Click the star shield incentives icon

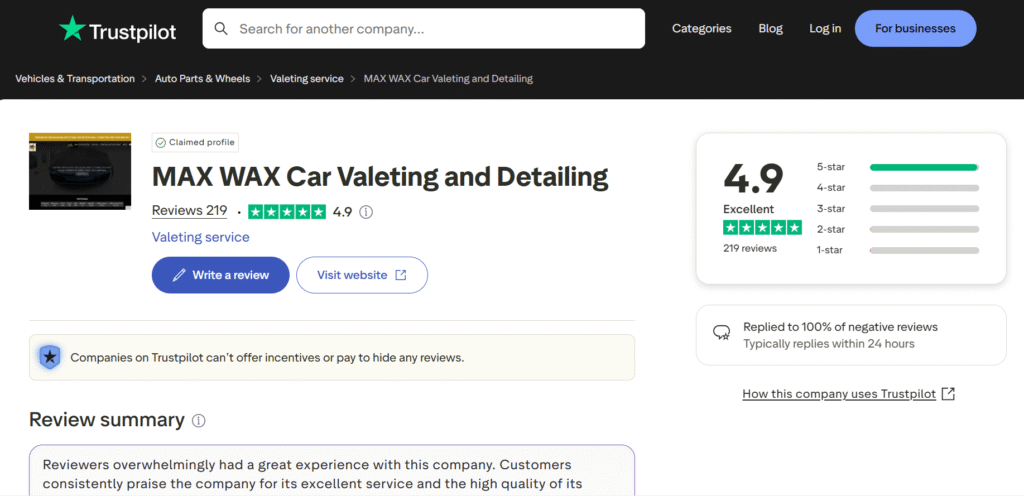tap(49, 357)
